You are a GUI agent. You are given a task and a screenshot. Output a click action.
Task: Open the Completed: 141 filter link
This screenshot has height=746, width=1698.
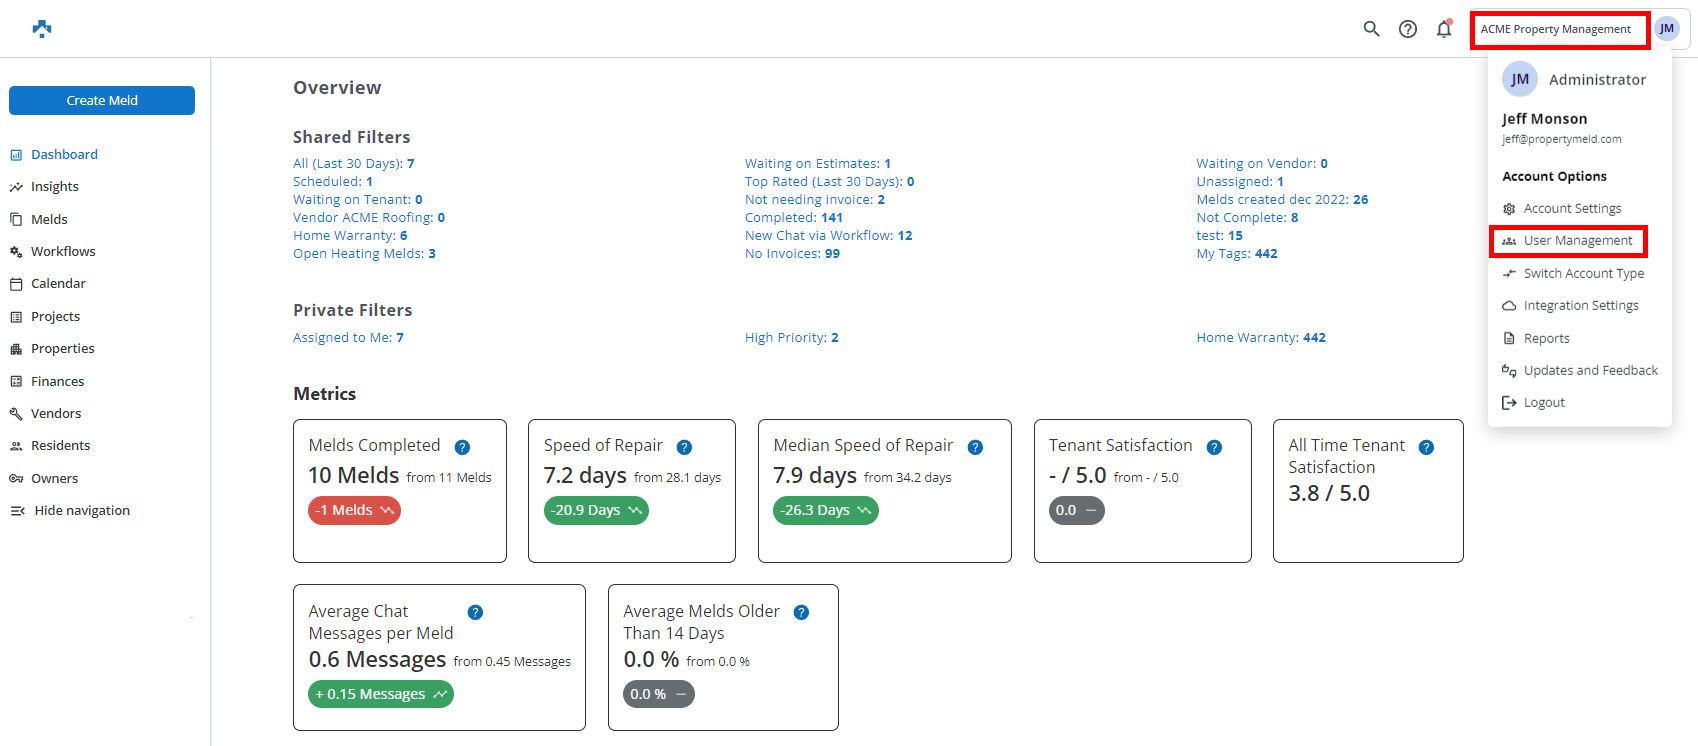click(793, 217)
